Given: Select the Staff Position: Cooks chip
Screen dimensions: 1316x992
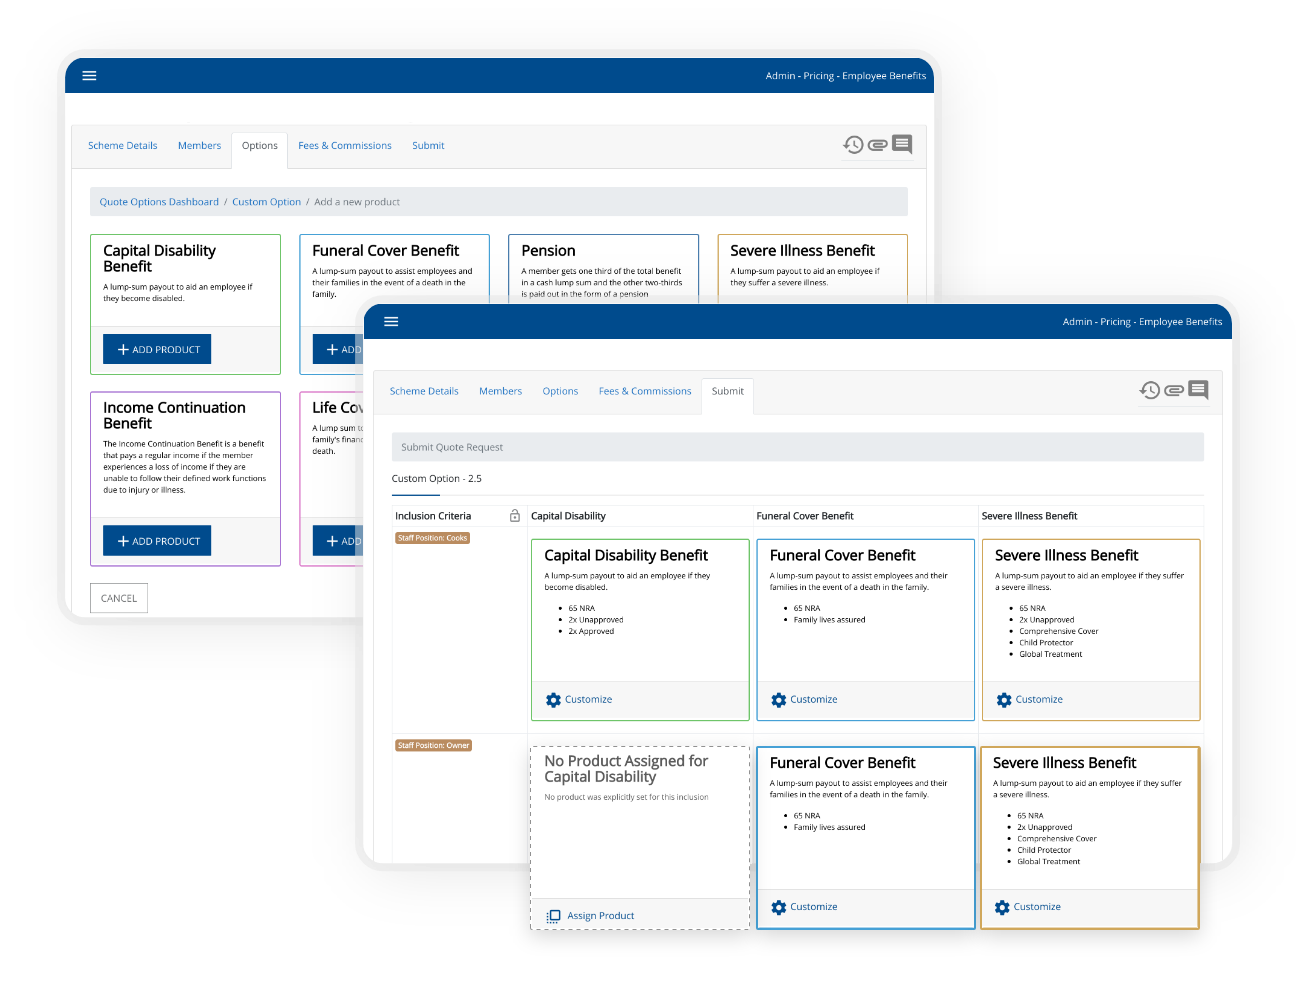Looking at the screenshot, I should coord(432,537).
